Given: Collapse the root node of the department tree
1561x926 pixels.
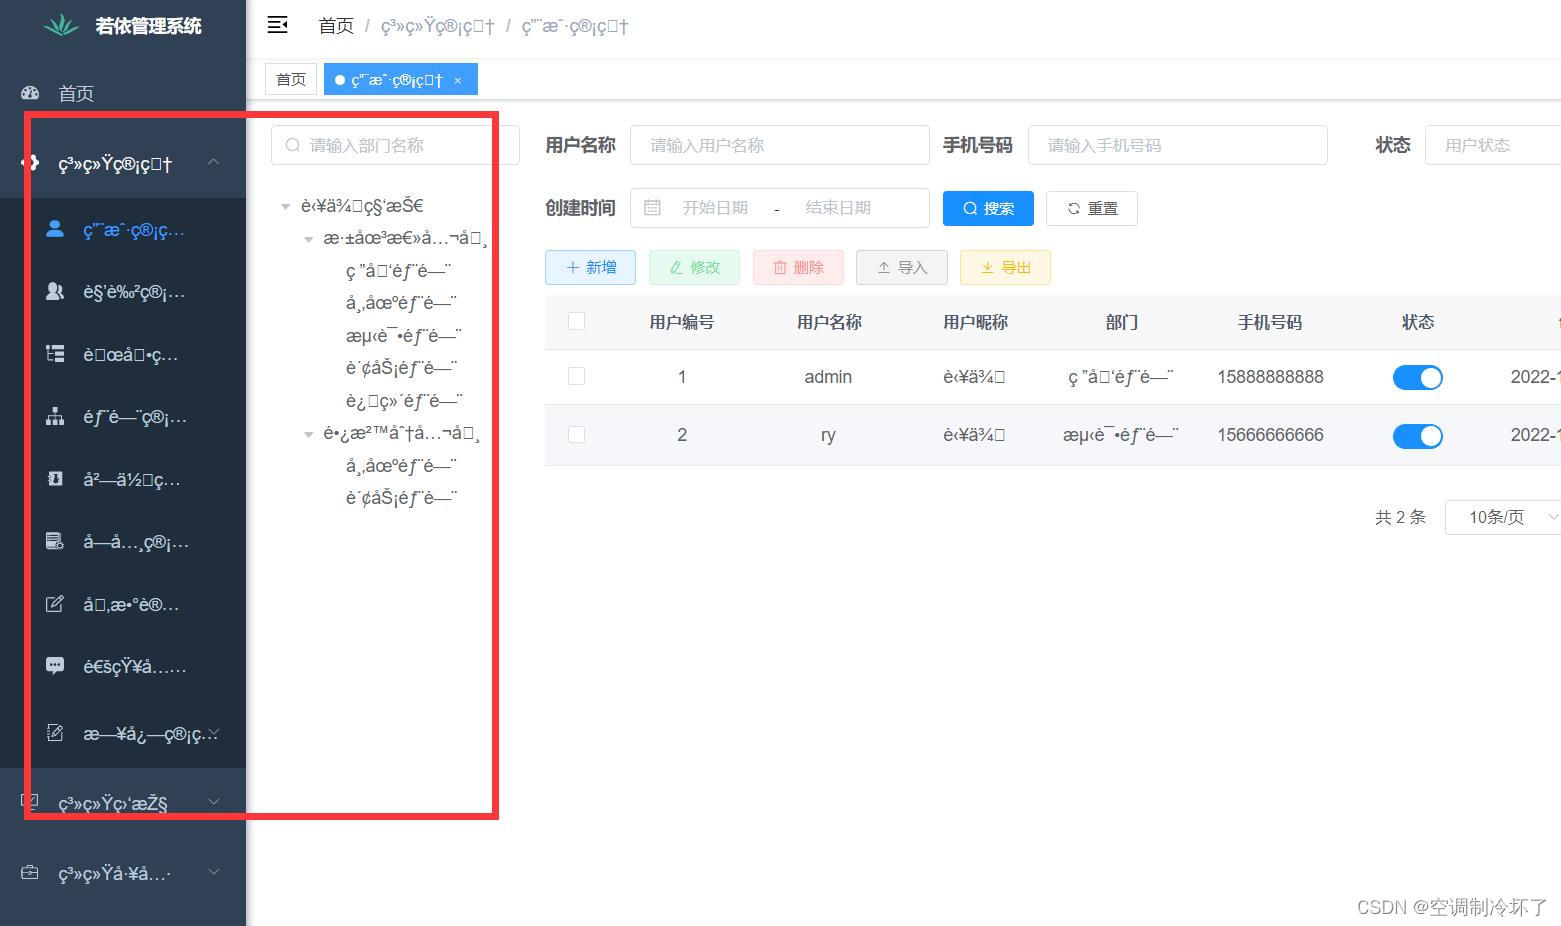Looking at the screenshot, I should (285, 205).
